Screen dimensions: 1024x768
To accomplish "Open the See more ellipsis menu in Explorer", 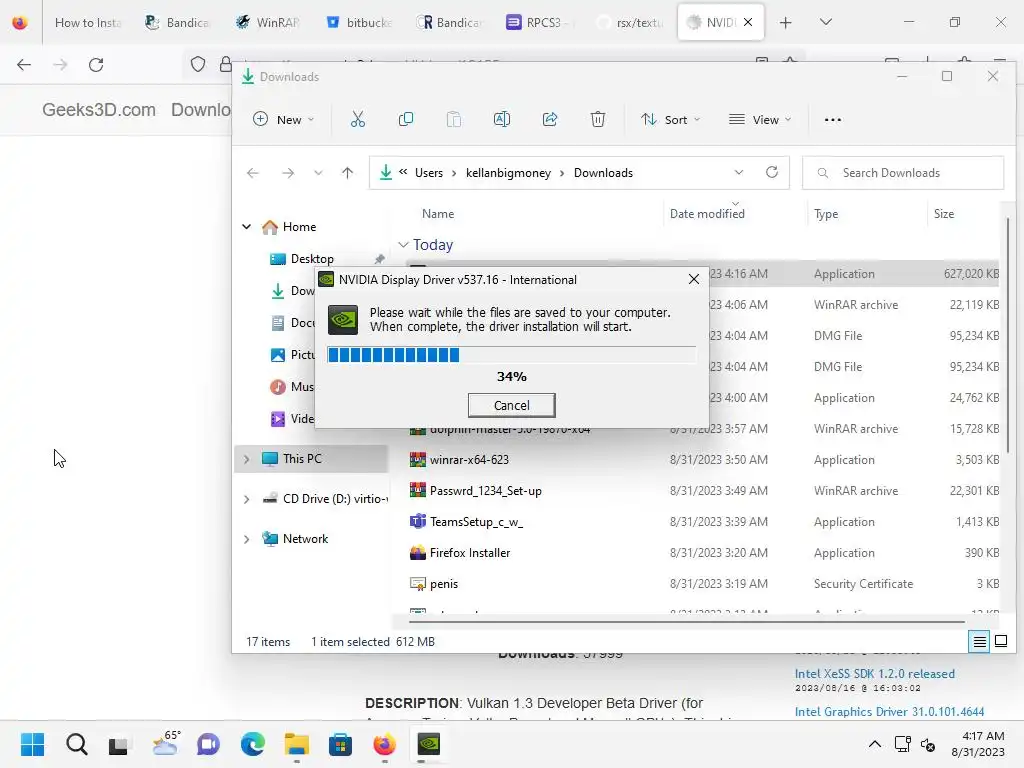I will pos(833,120).
